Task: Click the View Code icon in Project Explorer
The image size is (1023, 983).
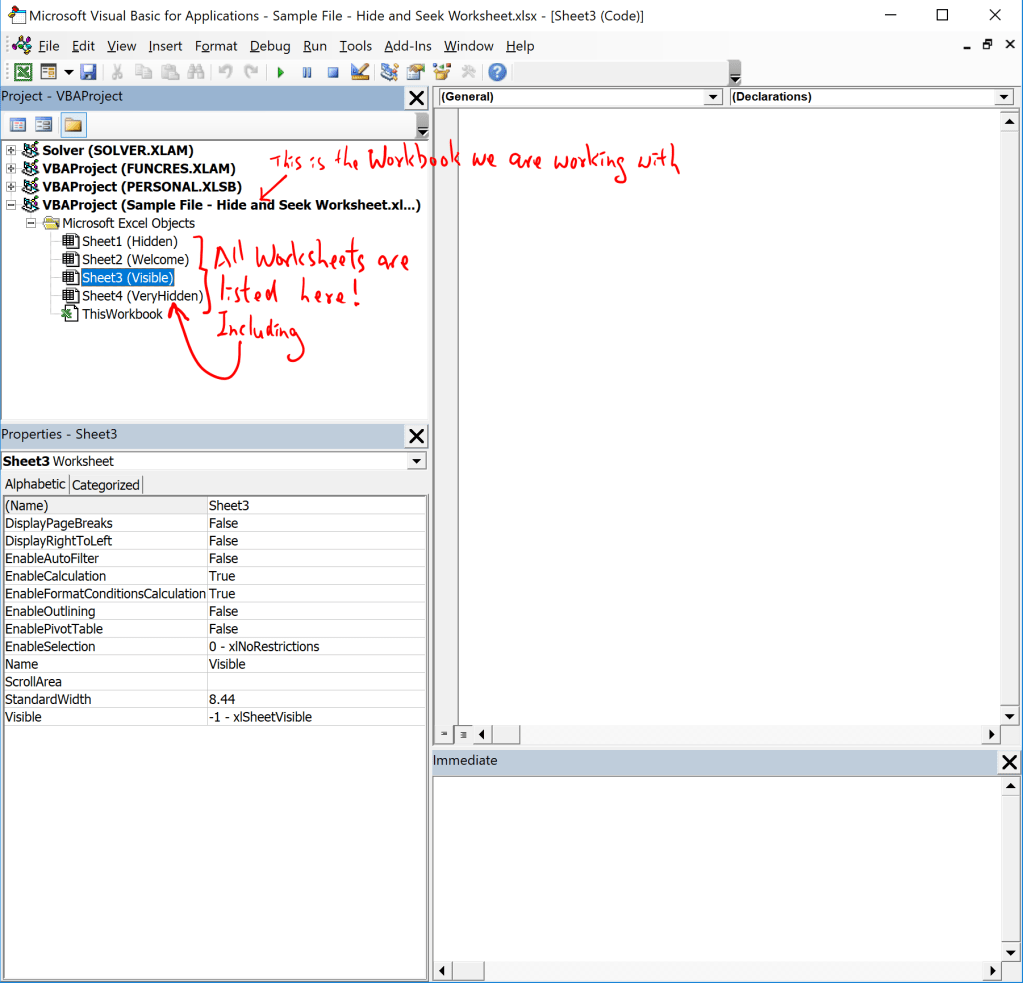Action: click(18, 124)
